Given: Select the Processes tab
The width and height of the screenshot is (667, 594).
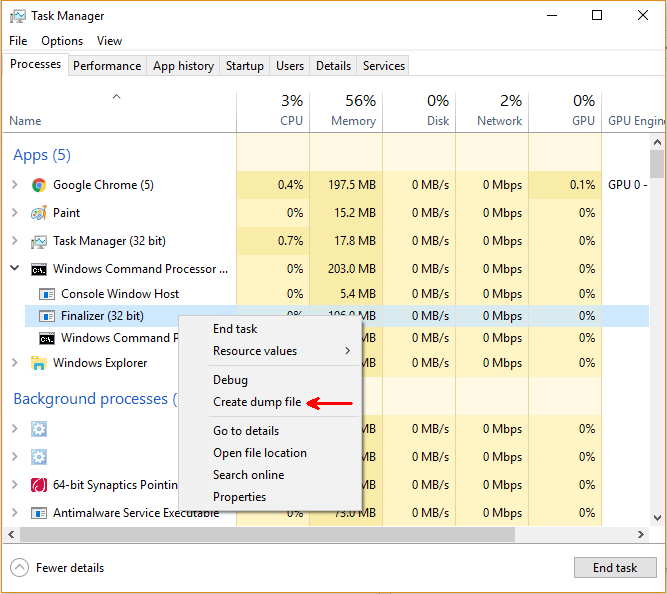Looking at the screenshot, I should 36,64.
